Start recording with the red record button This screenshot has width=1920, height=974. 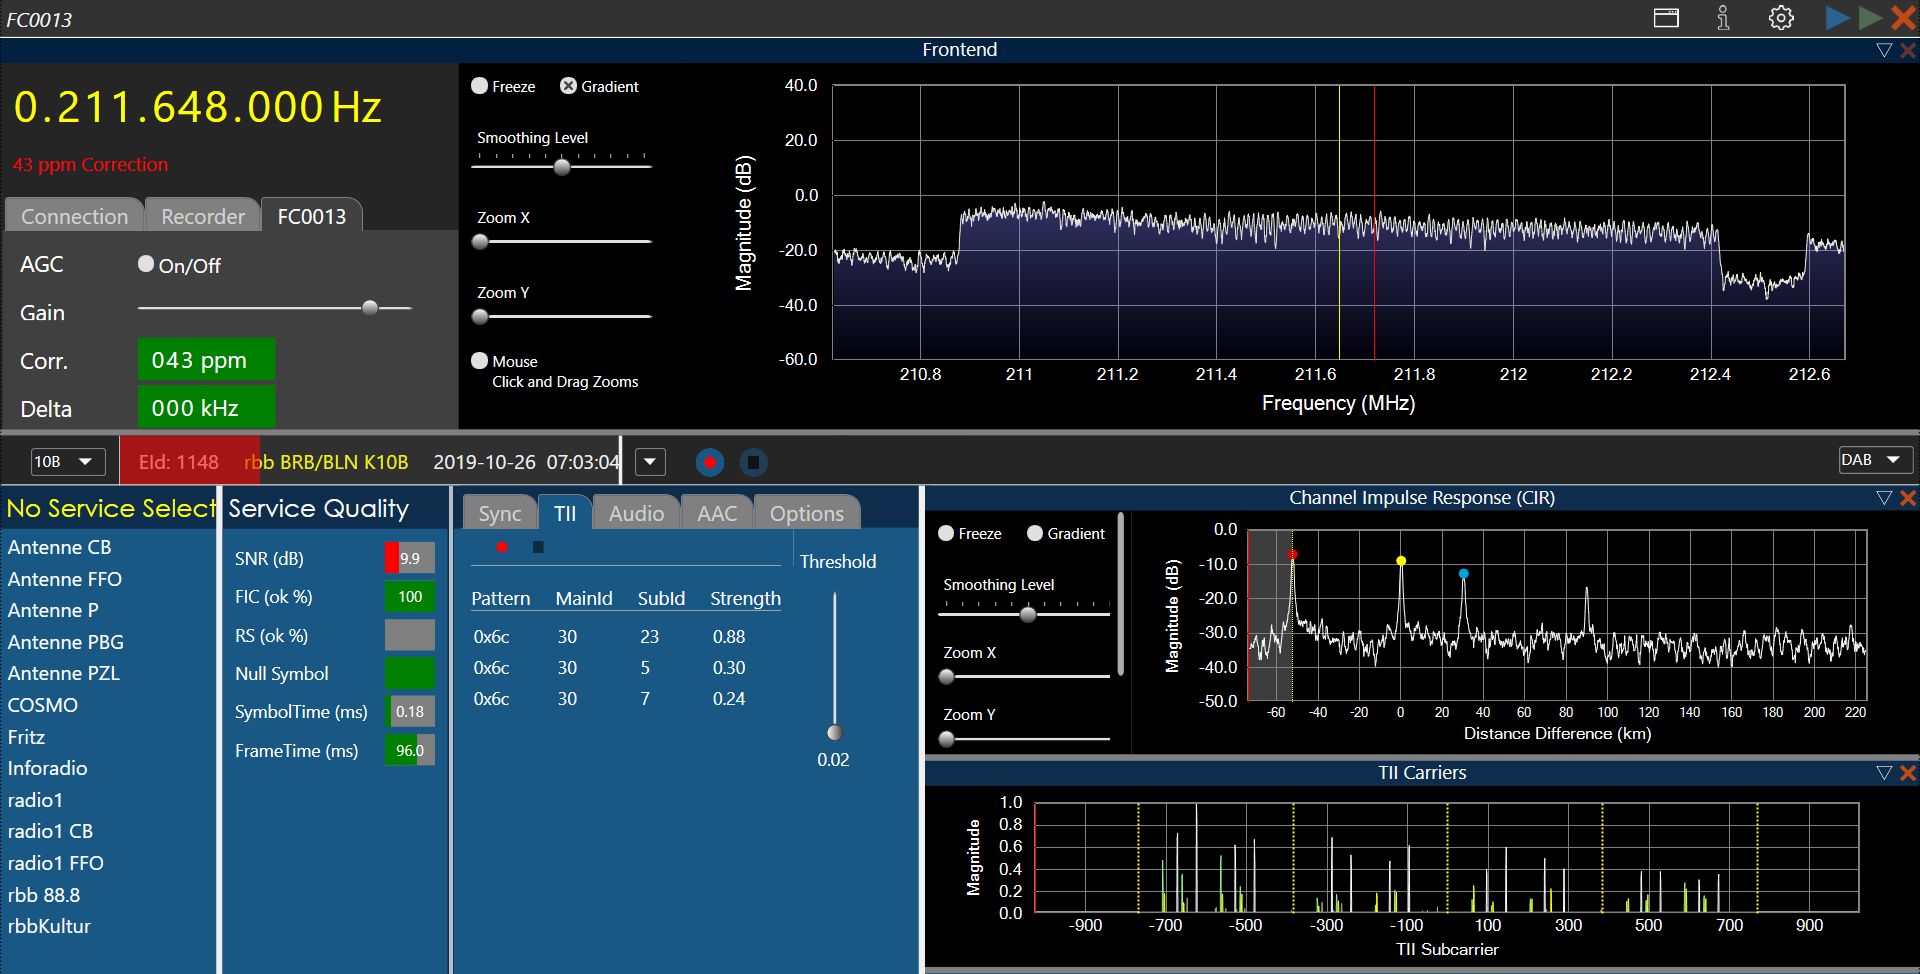coord(709,462)
